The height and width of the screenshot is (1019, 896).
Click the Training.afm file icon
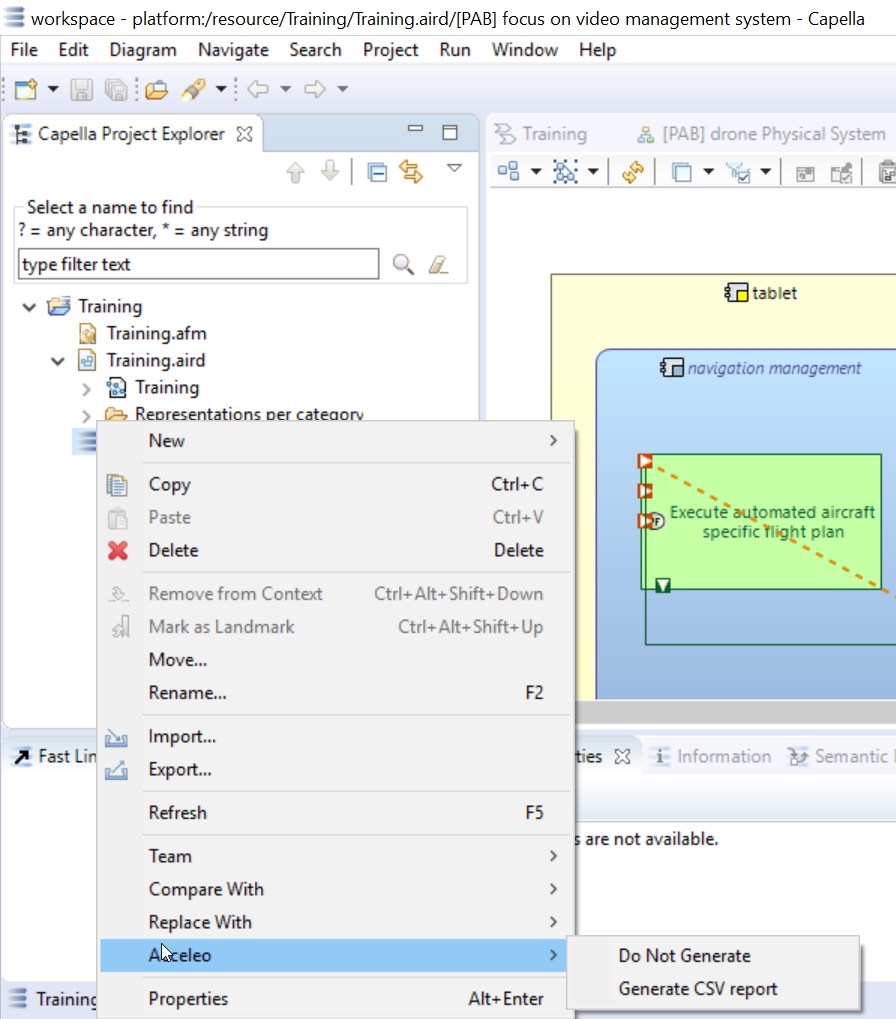(88, 333)
